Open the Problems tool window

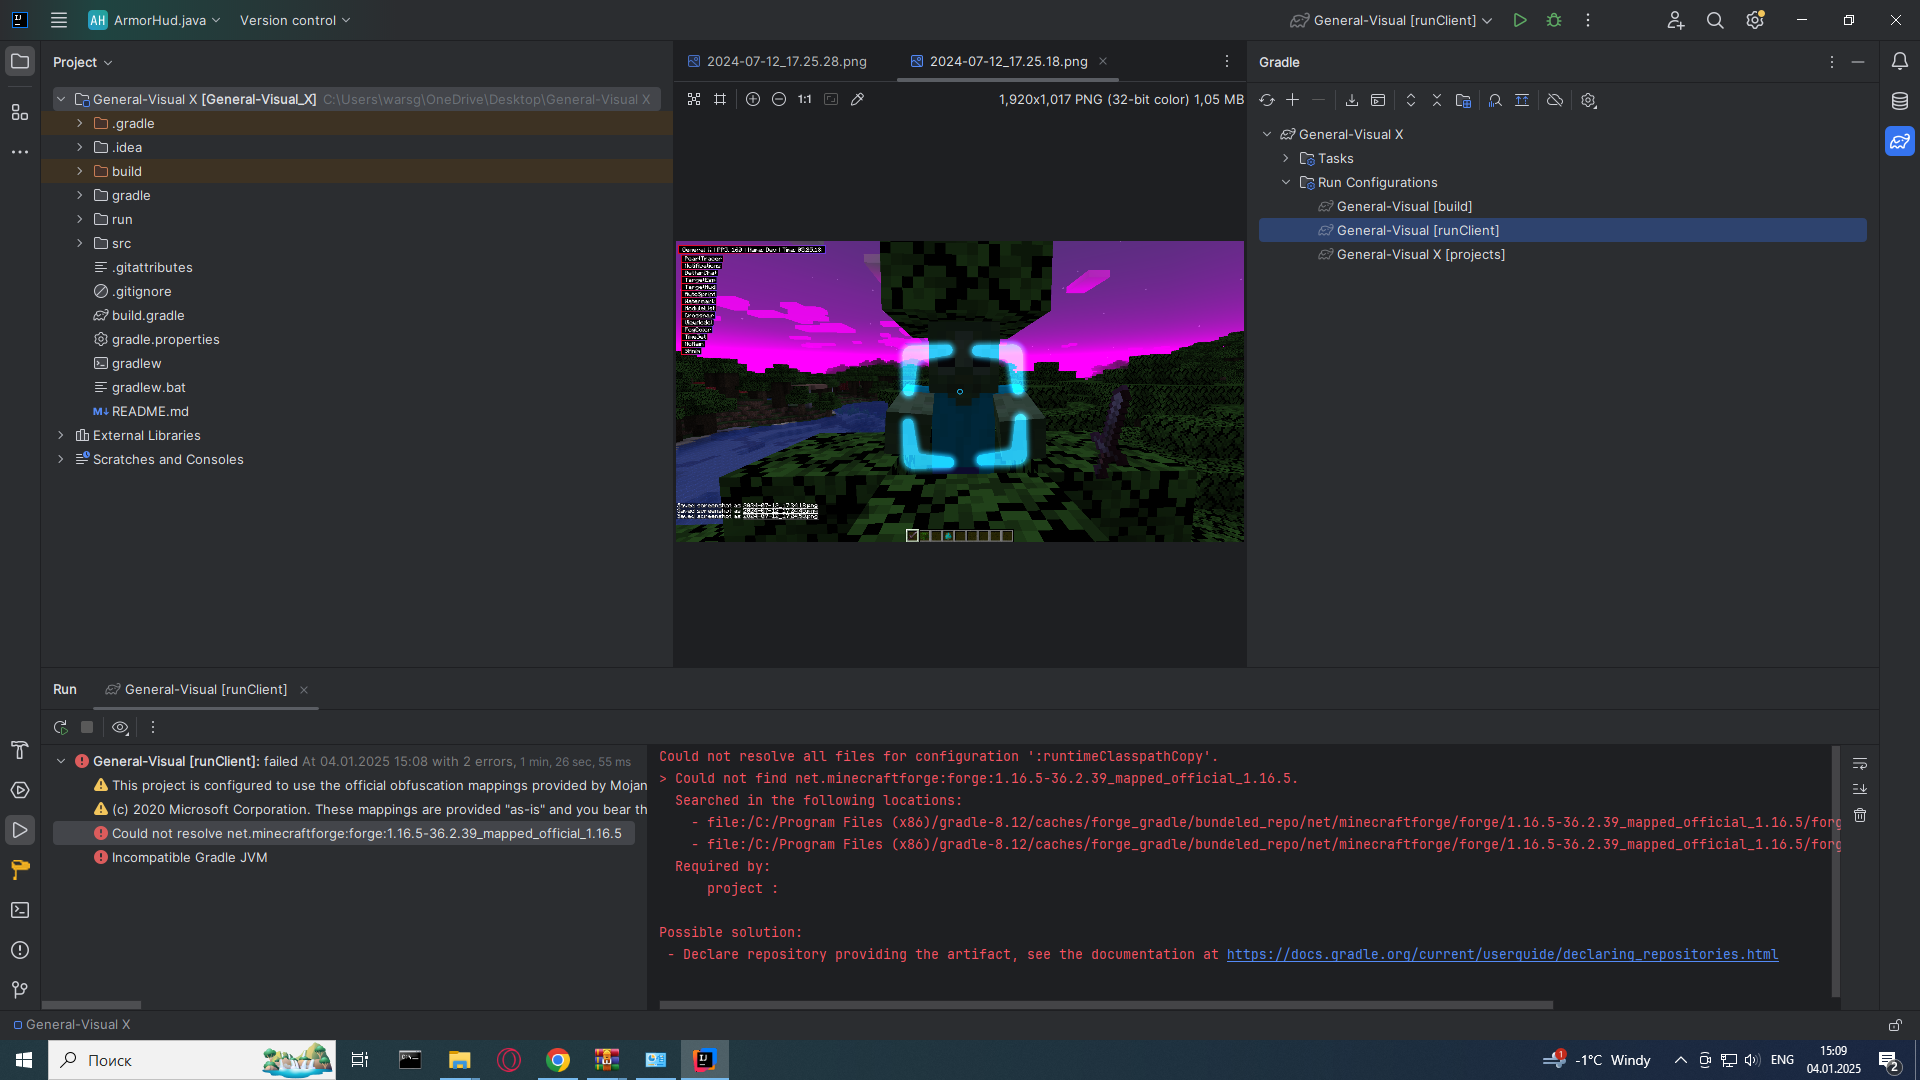click(20, 950)
